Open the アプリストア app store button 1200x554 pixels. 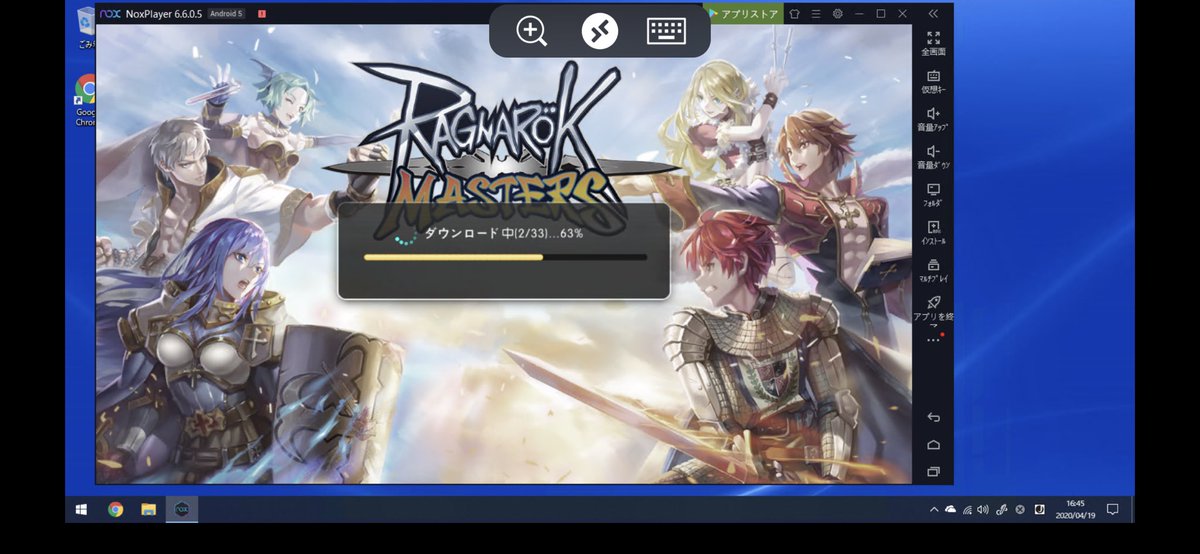tap(743, 14)
